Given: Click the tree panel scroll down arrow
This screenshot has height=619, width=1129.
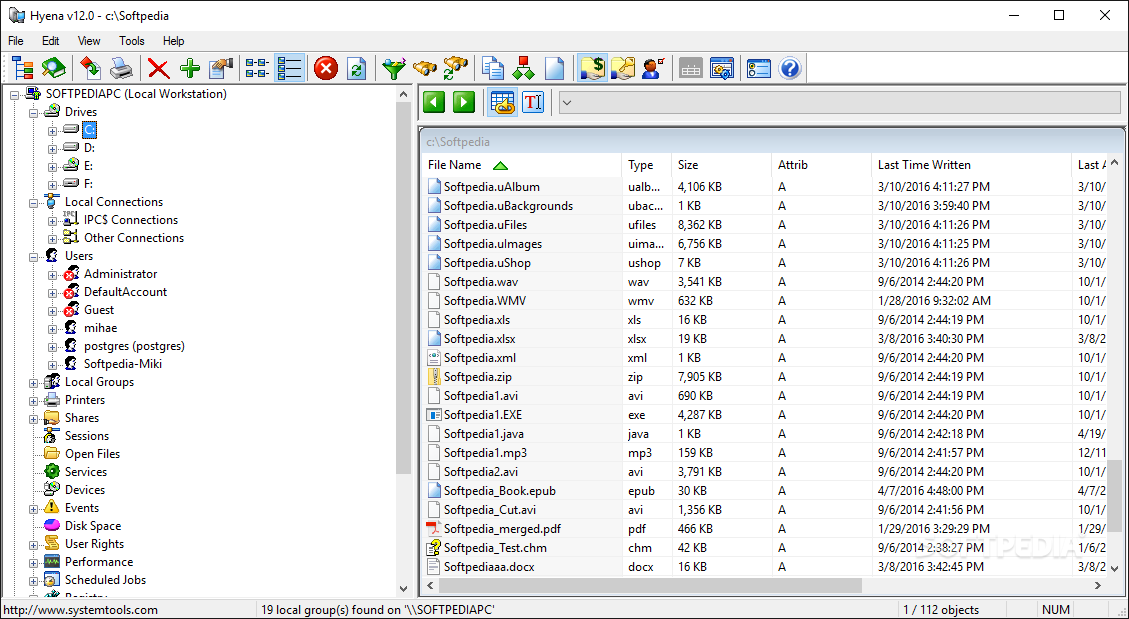Looking at the screenshot, I should click(403, 589).
